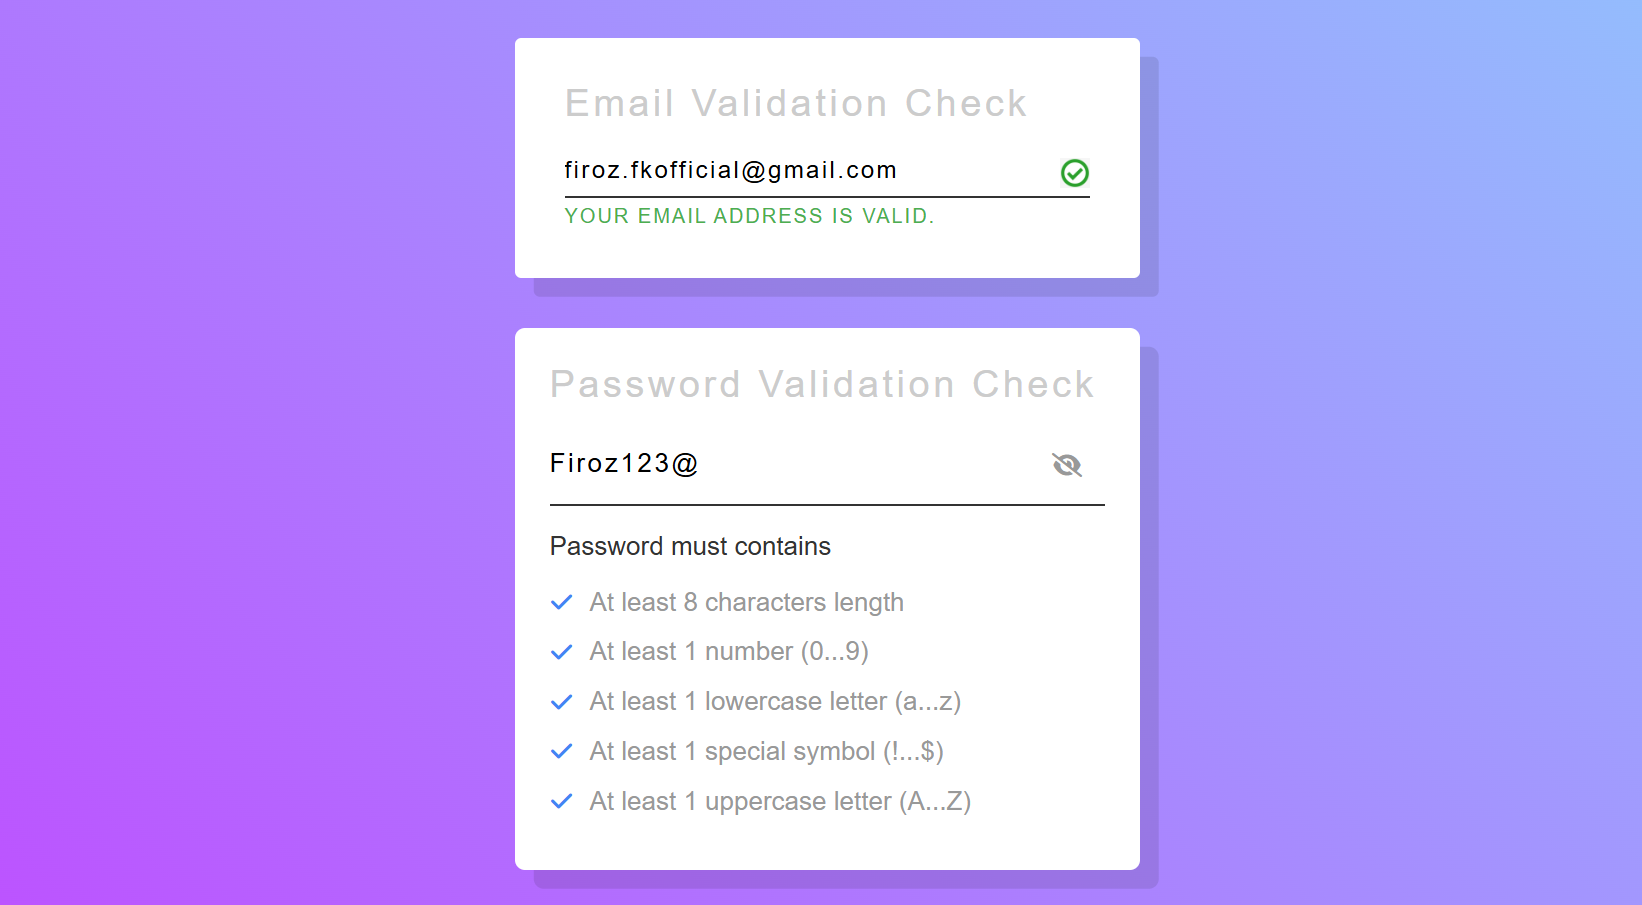Click the circled check inside the email field
The width and height of the screenshot is (1642, 905).
coord(1074,173)
